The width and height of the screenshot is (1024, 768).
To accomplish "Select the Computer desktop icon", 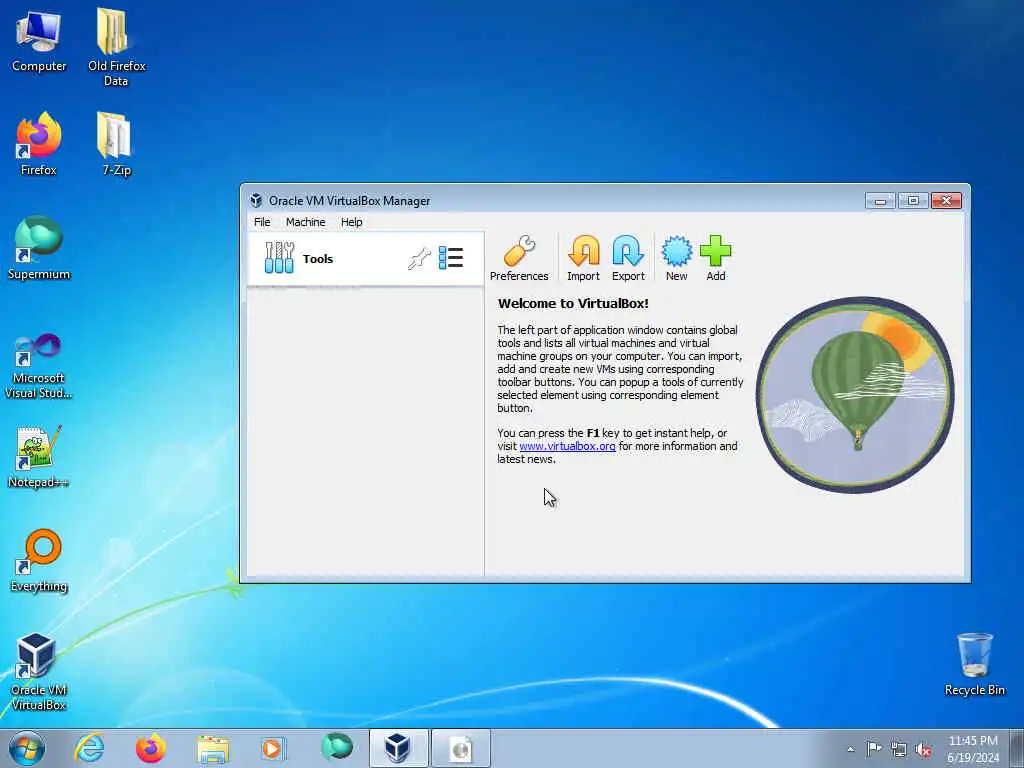I will [39, 40].
